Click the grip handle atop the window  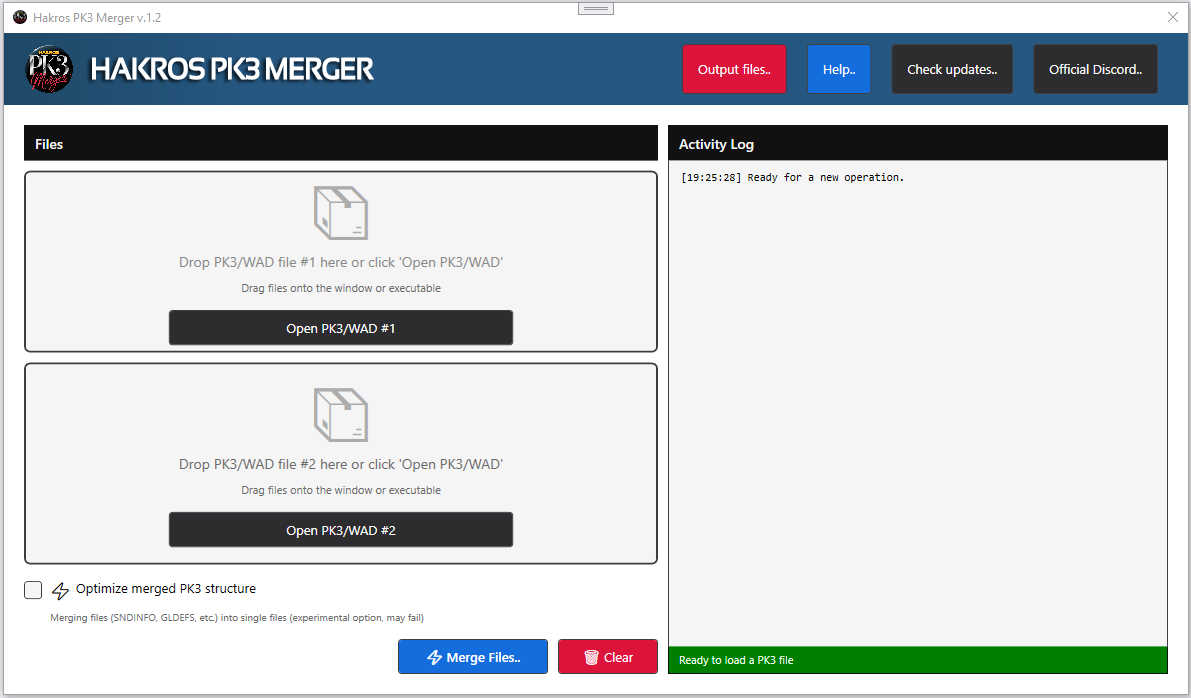click(x=596, y=8)
